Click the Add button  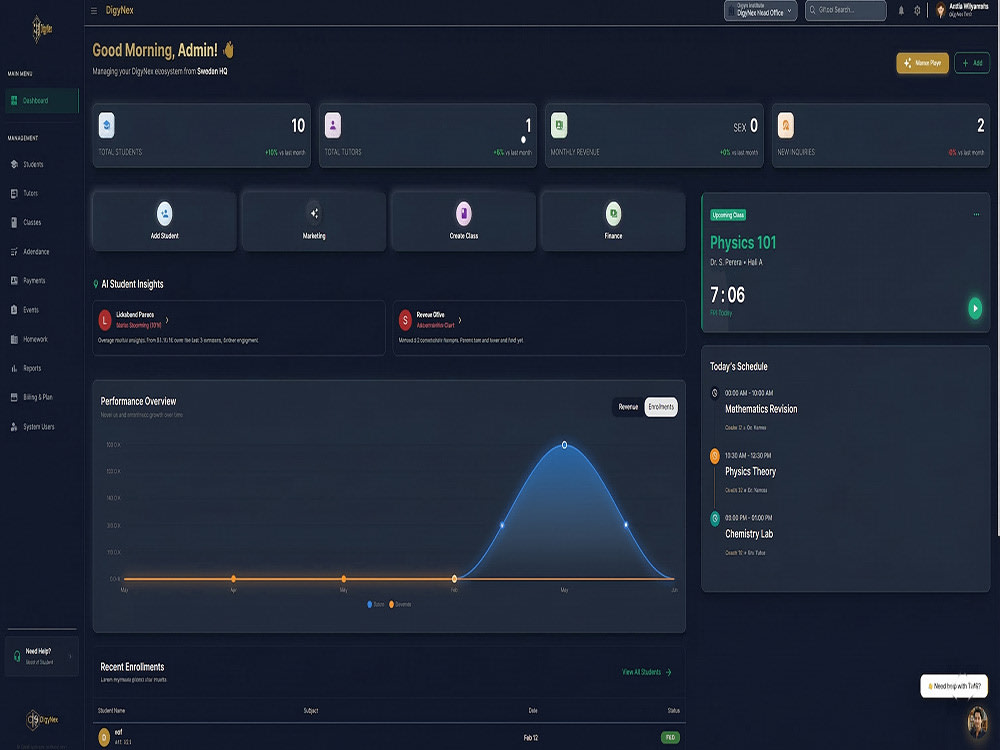point(972,62)
